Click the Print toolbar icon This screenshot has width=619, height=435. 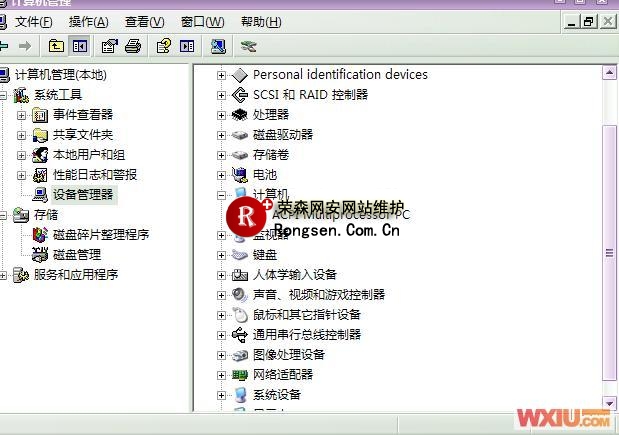pyautogui.click(x=133, y=46)
